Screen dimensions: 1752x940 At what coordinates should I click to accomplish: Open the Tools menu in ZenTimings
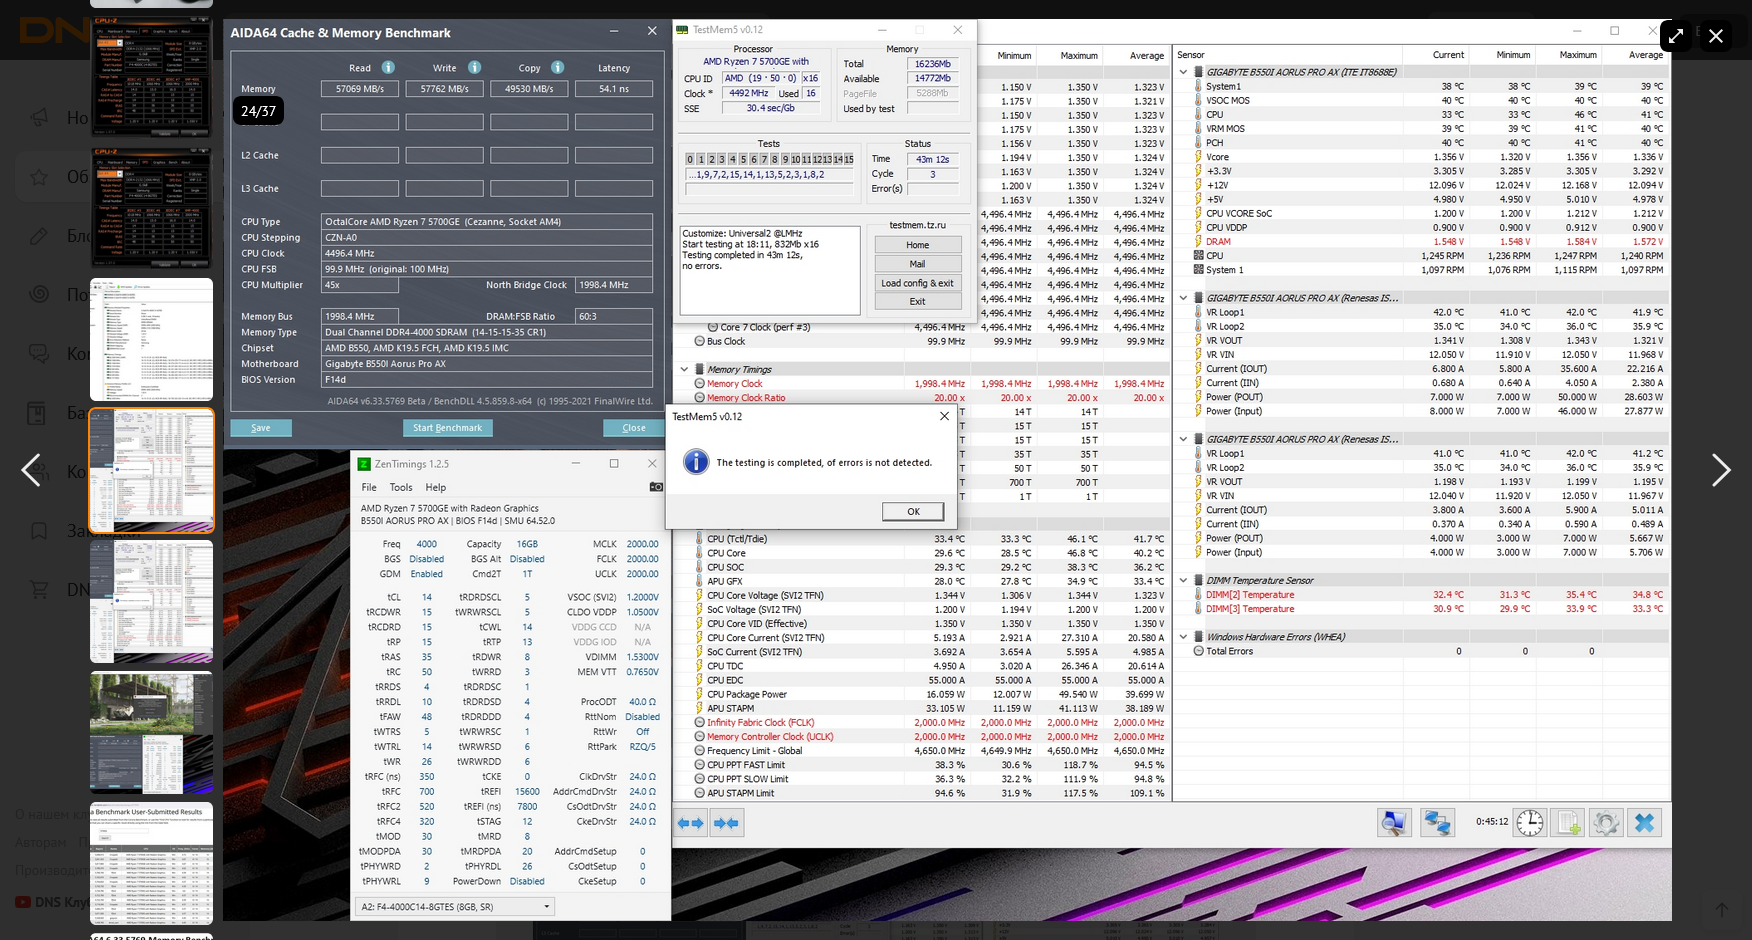click(x=401, y=487)
